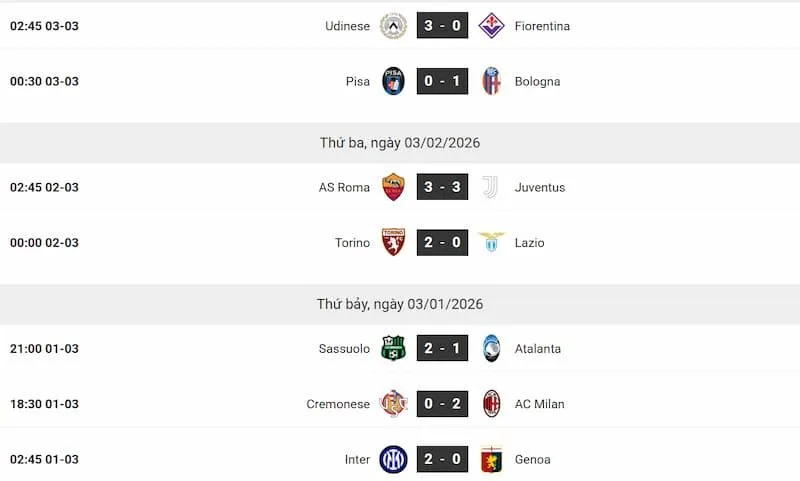Click the Torino bull crest
This screenshot has width=800, height=481.
(393, 242)
